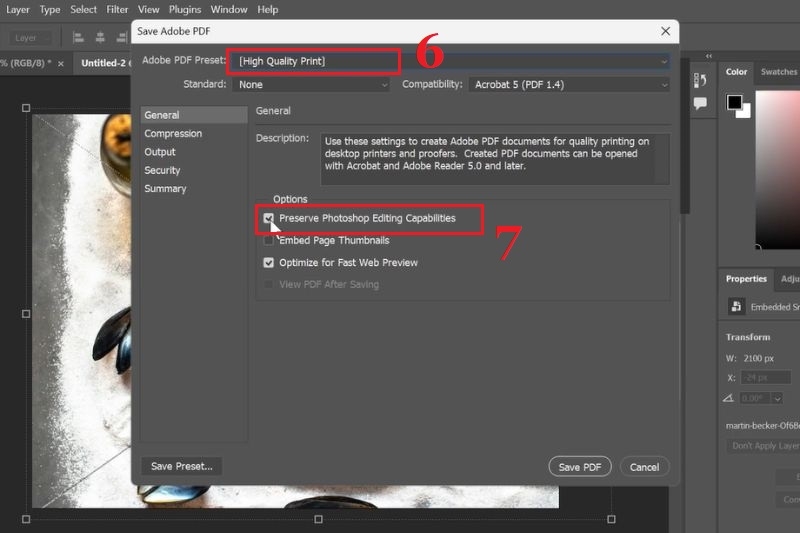This screenshot has height=533, width=800.
Task: Pick a color in the Color field
Action: (x=778, y=170)
